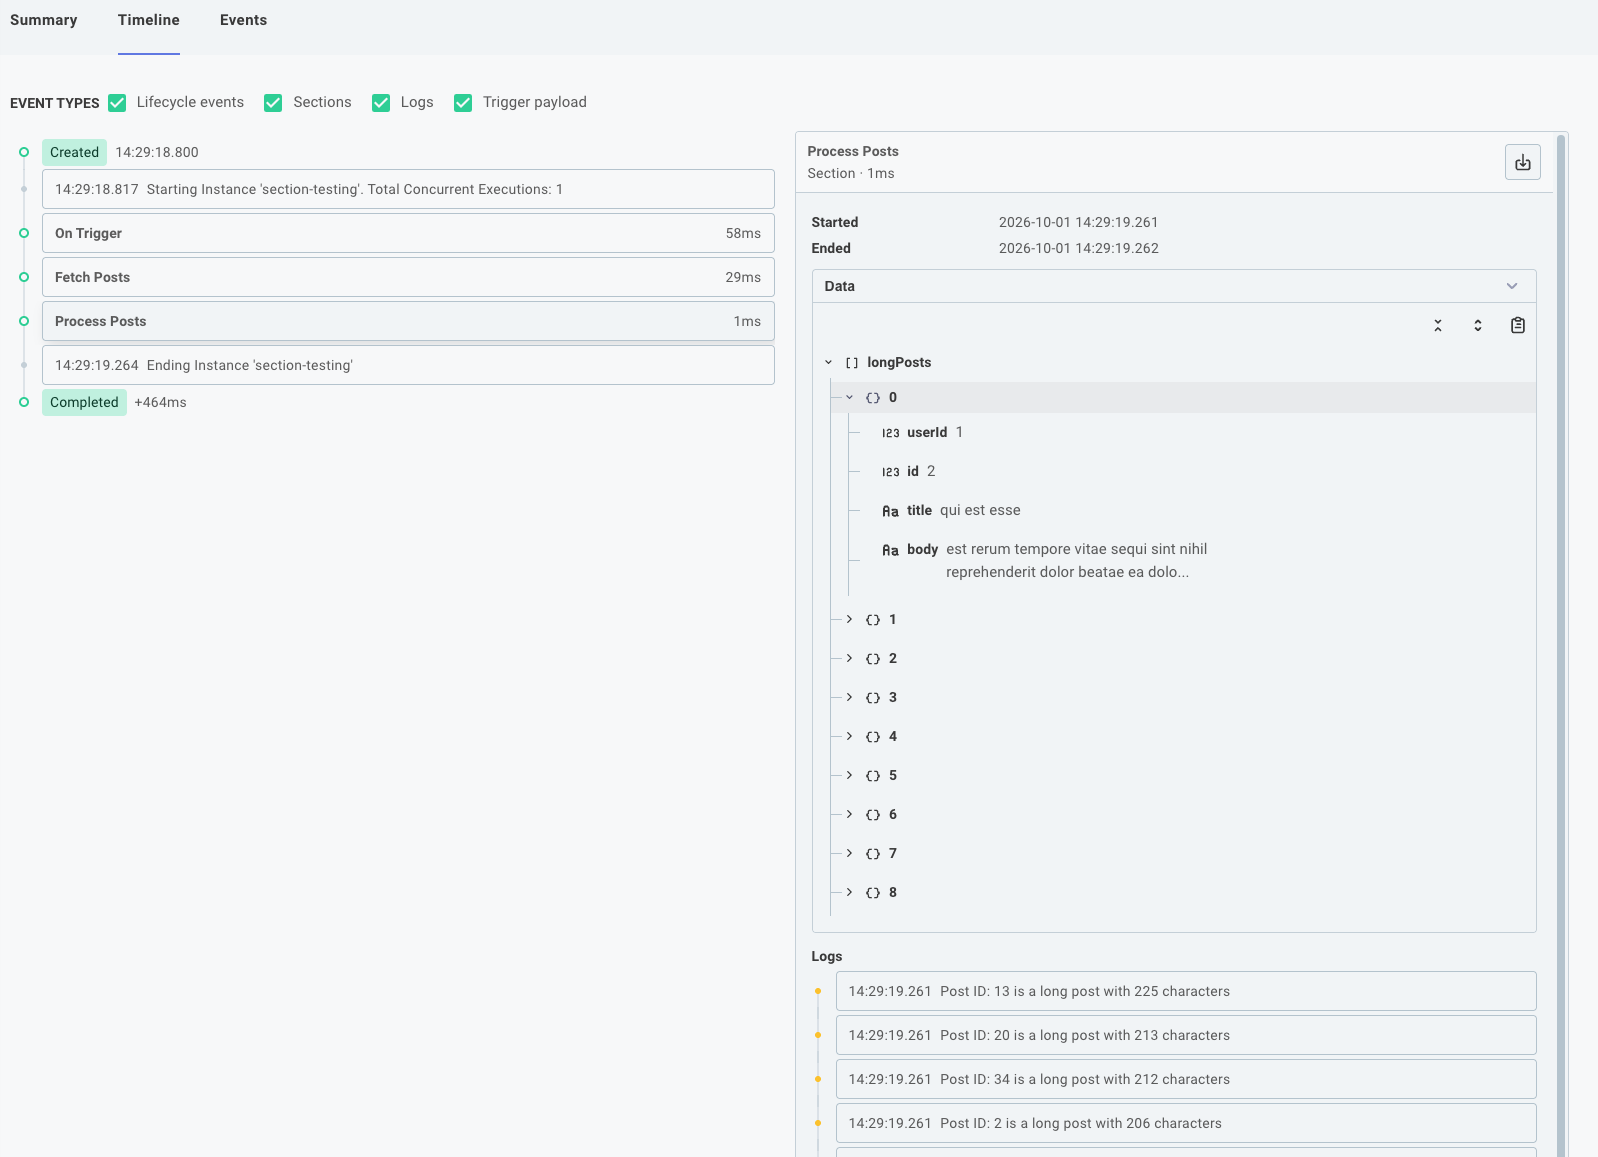This screenshot has width=1598, height=1157.
Task: Expand item 2 in longPosts
Action: tap(850, 659)
